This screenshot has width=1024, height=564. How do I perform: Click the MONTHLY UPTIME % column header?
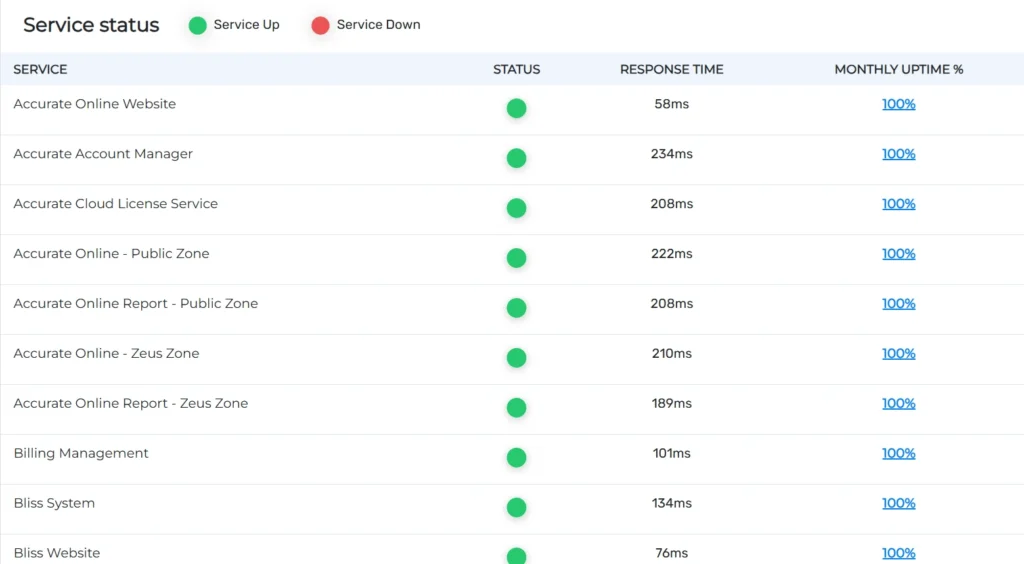(x=899, y=69)
